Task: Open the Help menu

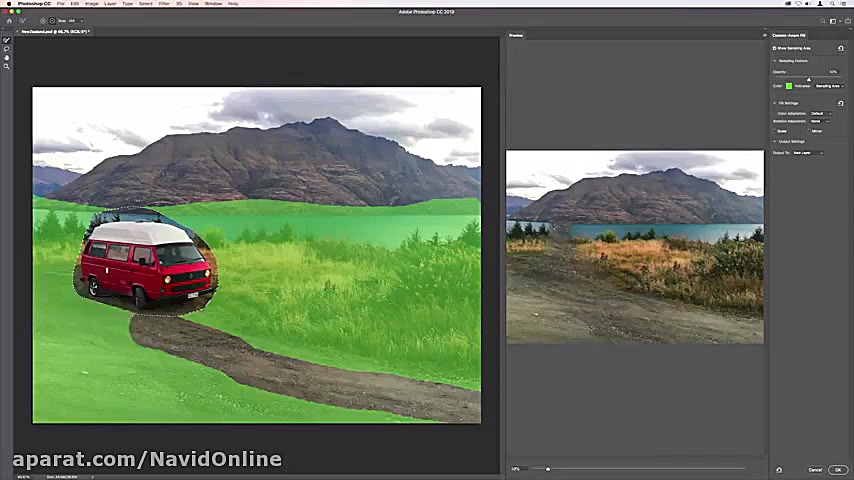Action: pyautogui.click(x=233, y=3)
